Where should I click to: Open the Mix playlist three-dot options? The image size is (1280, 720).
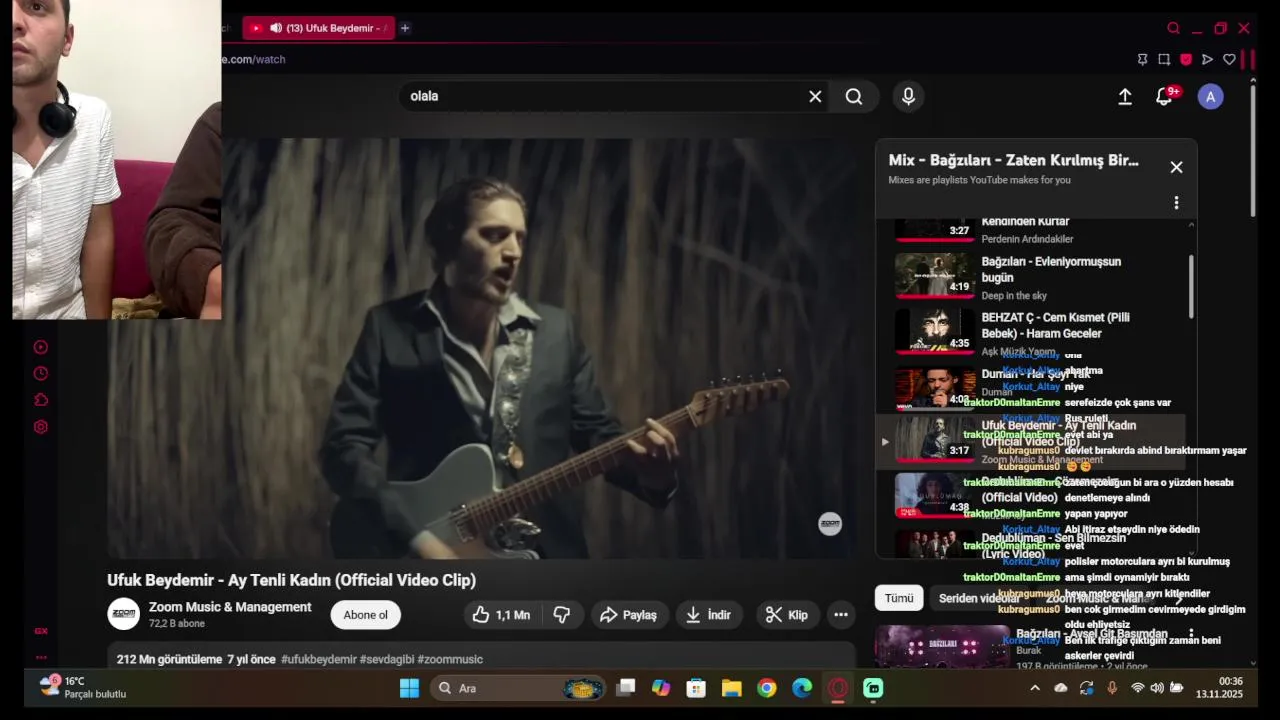(1176, 203)
